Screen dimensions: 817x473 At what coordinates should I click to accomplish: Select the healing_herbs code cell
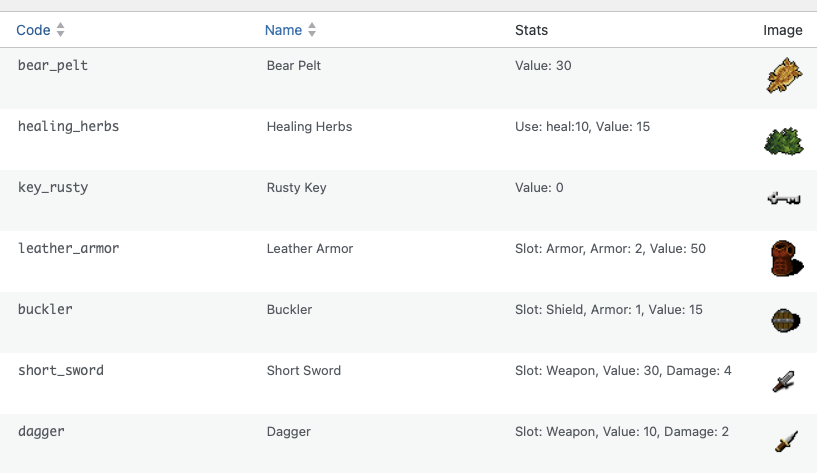tap(69, 126)
